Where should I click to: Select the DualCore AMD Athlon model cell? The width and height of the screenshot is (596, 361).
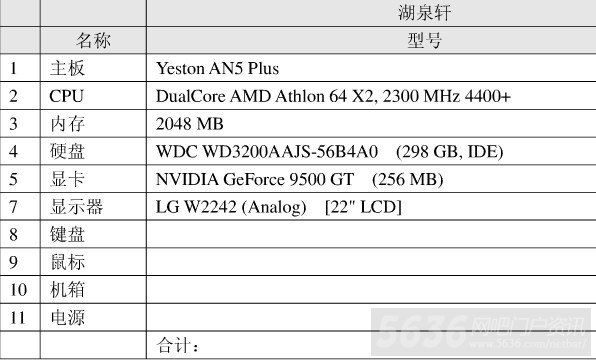pos(371,96)
